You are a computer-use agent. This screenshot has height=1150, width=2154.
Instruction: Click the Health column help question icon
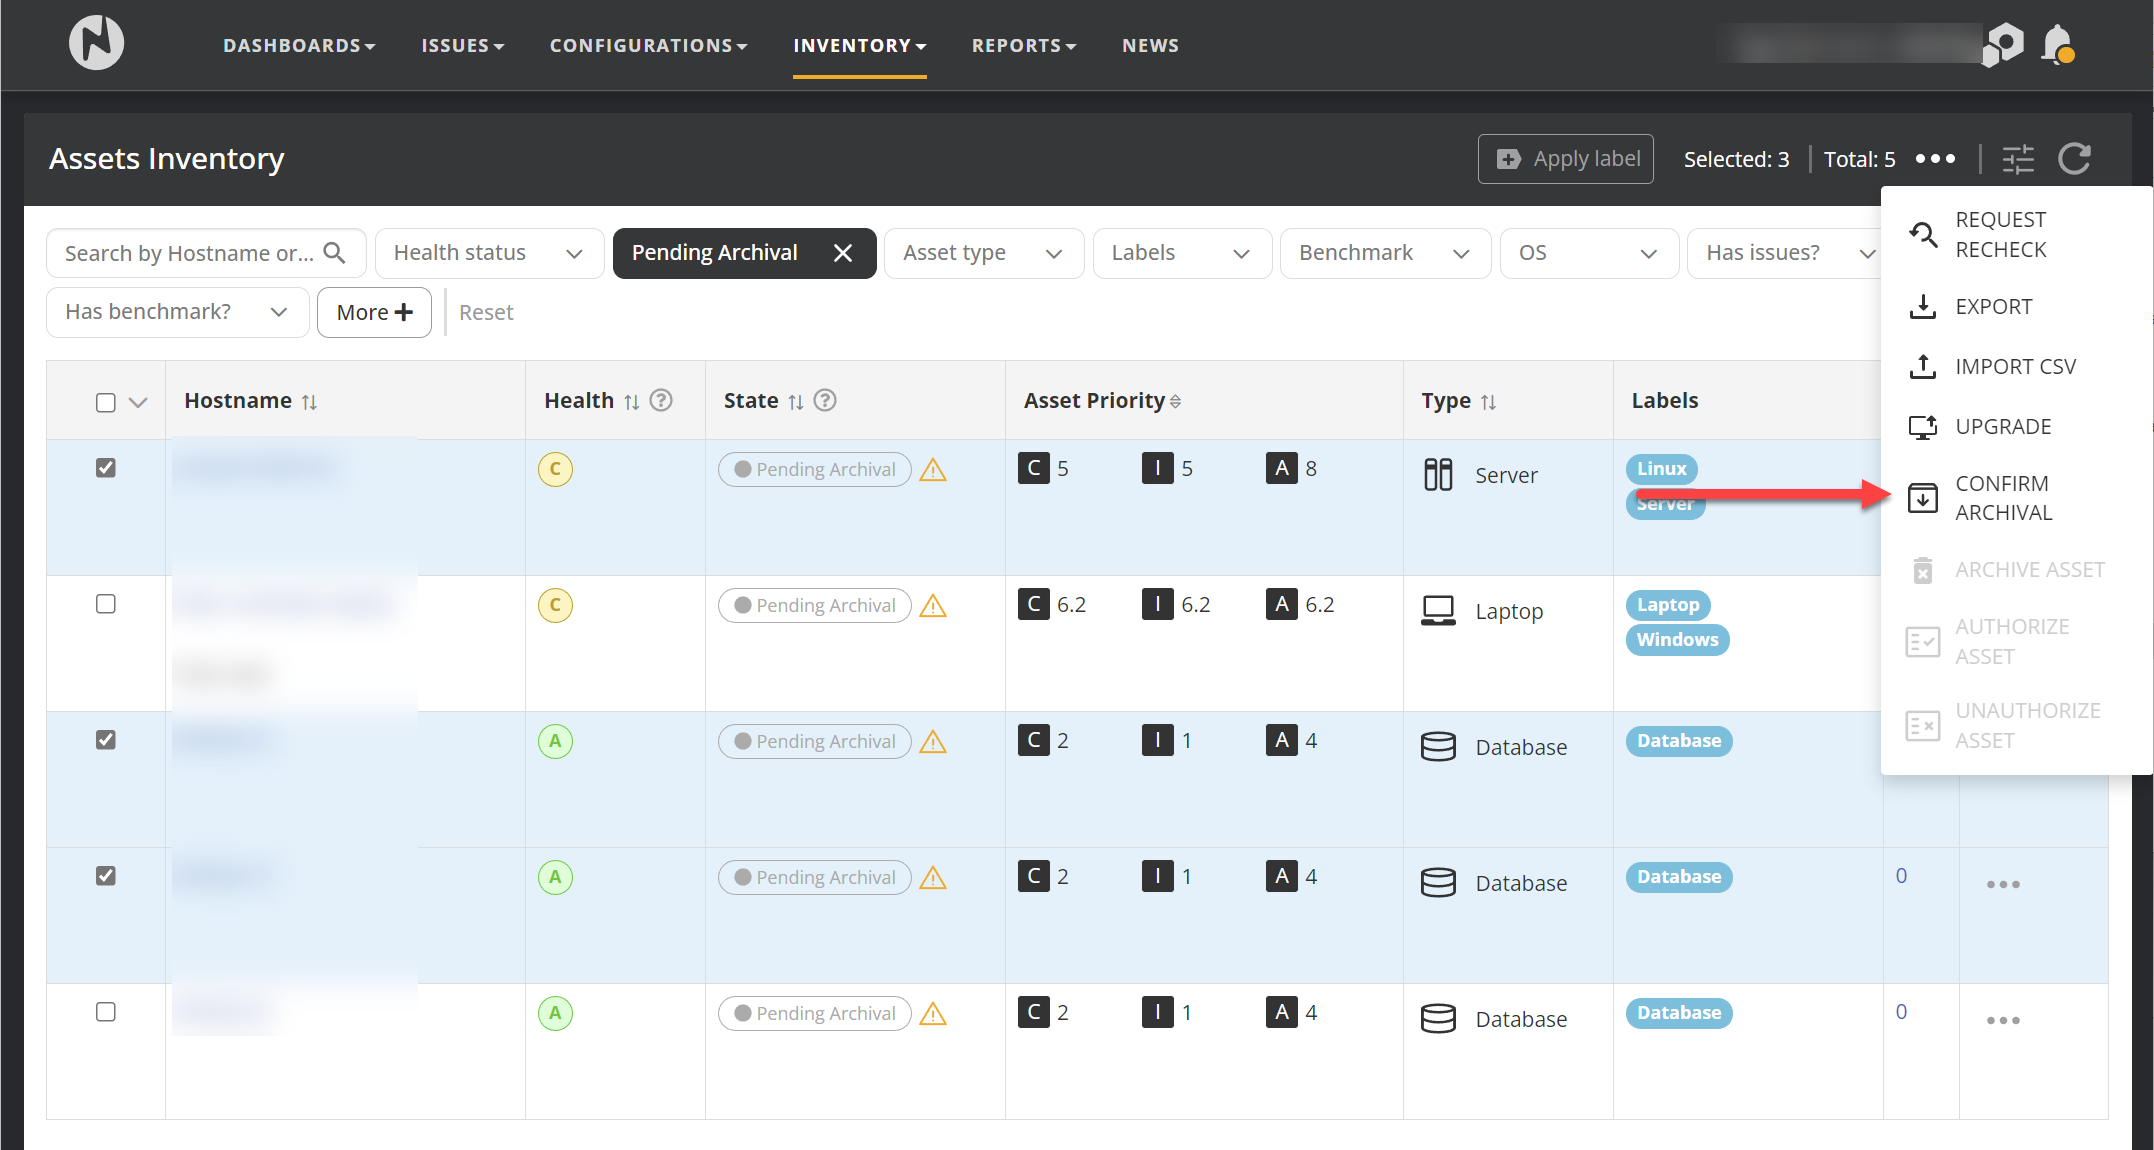(661, 400)
